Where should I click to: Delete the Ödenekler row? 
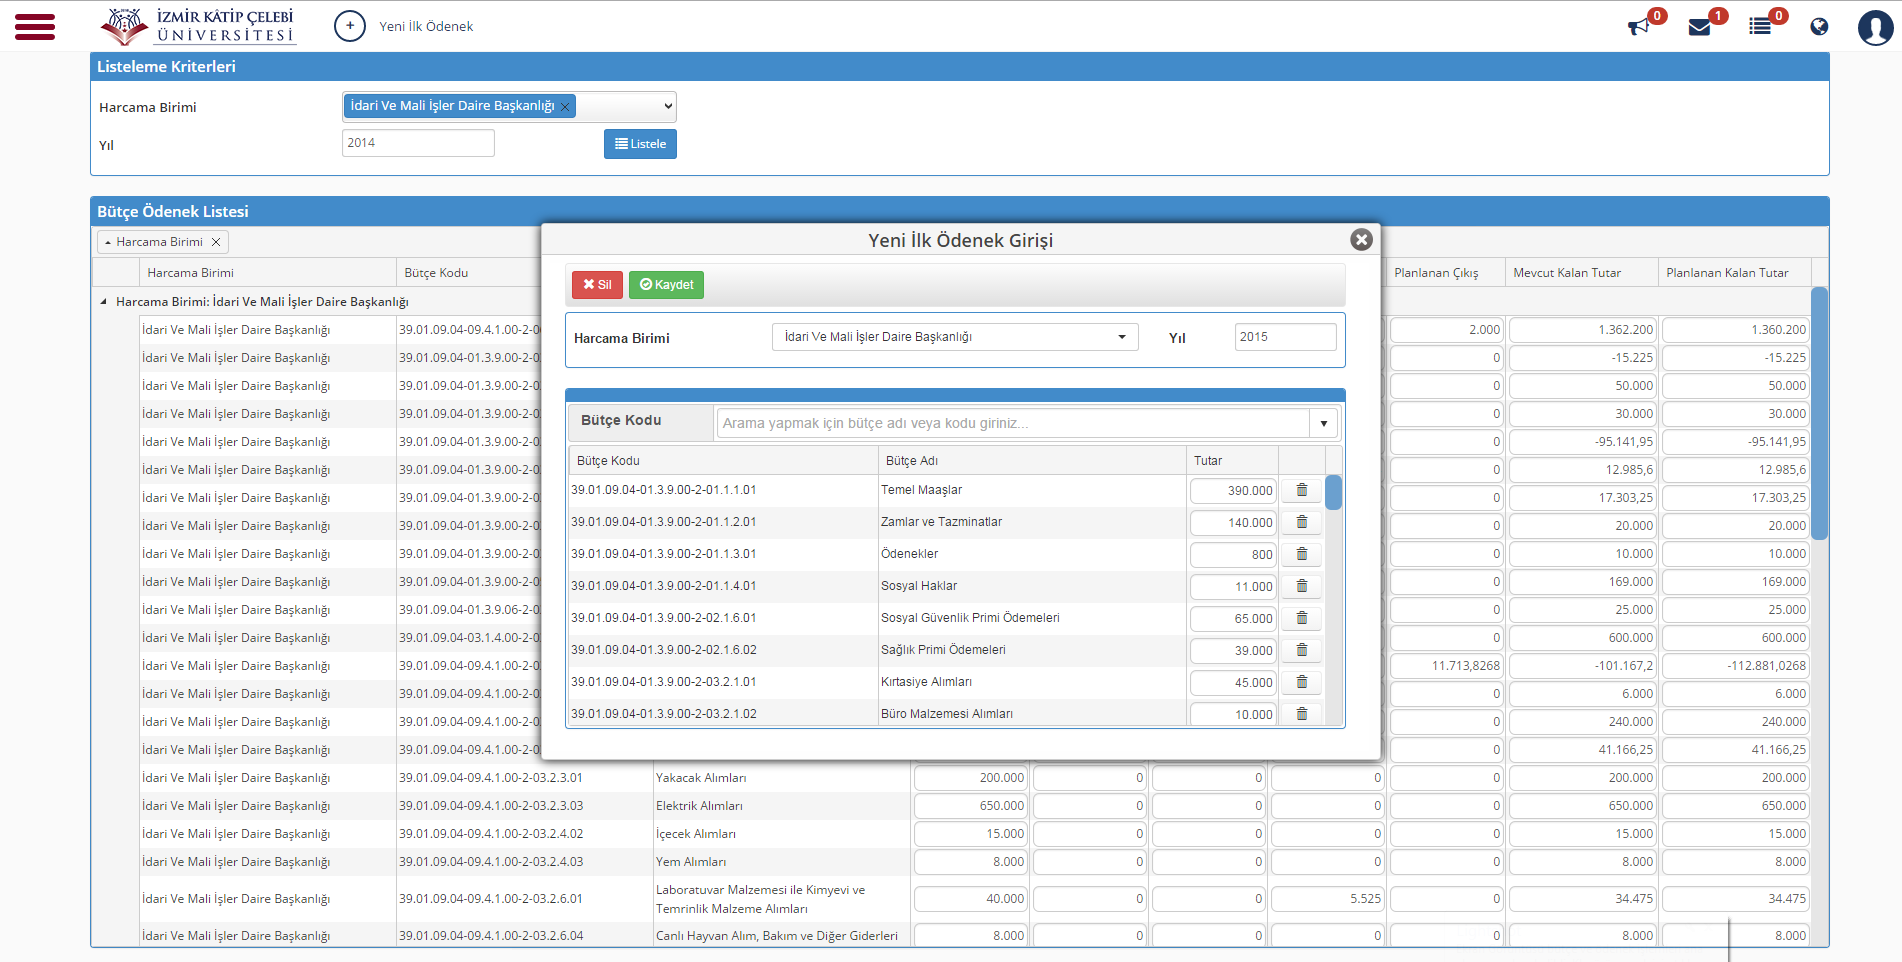1302,554
